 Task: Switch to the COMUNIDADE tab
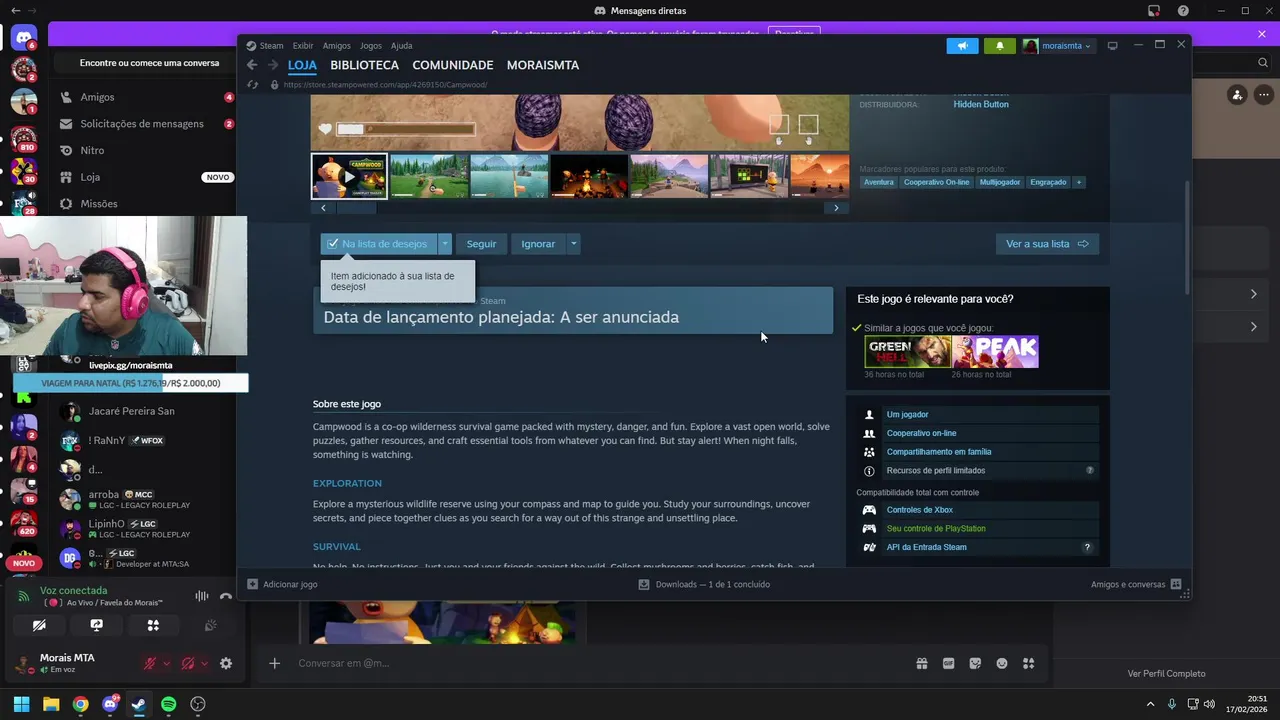(x=453, y=65)
